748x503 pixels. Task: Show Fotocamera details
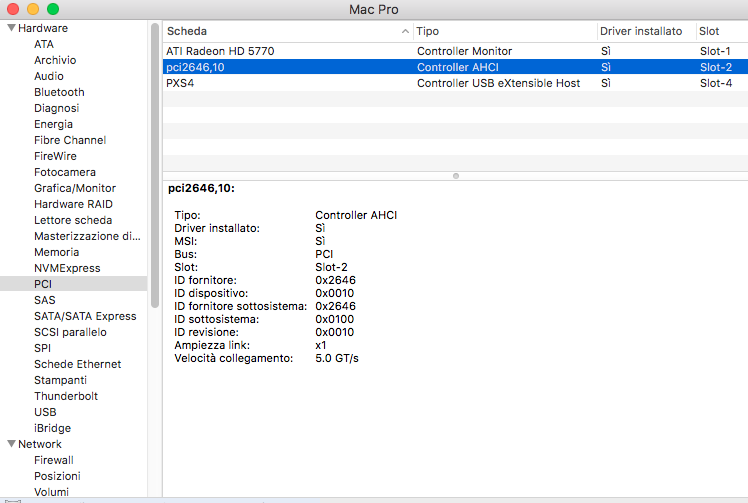click(65, 172)
